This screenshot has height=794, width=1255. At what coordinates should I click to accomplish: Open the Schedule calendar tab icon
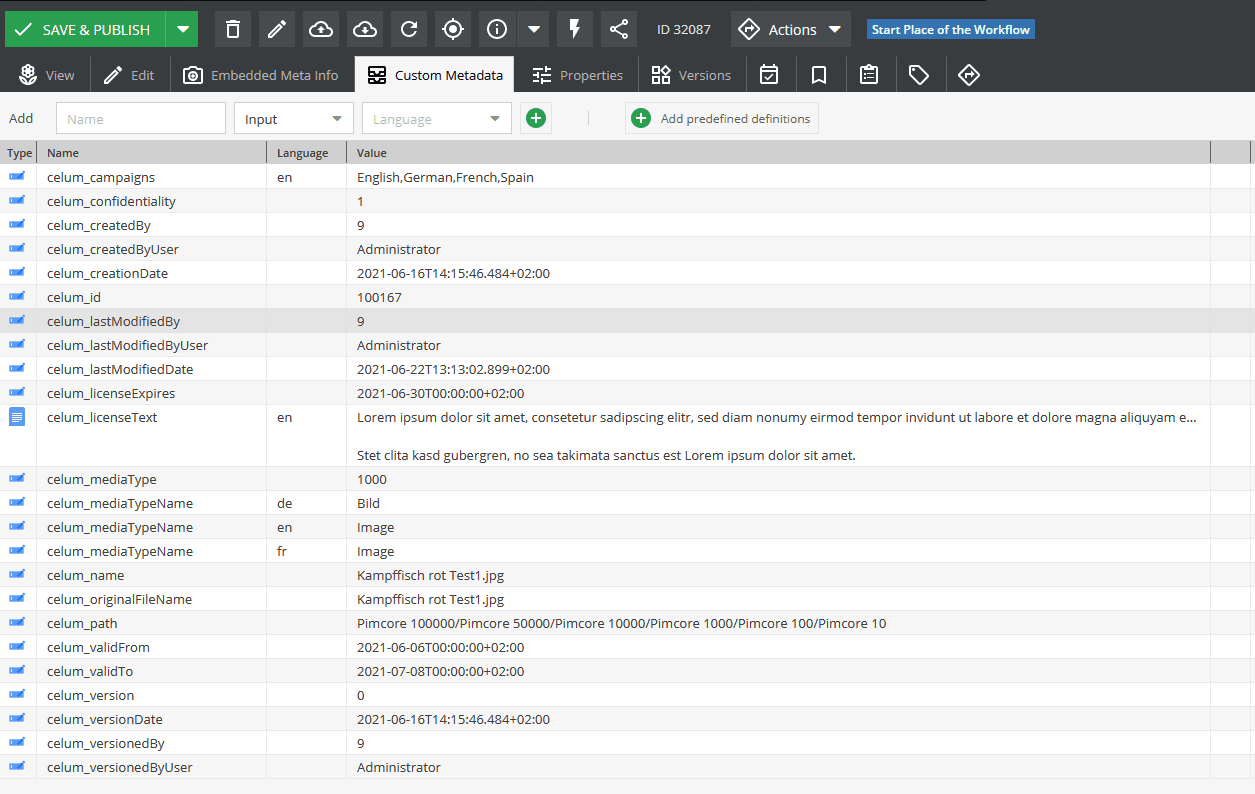(769, 75)
